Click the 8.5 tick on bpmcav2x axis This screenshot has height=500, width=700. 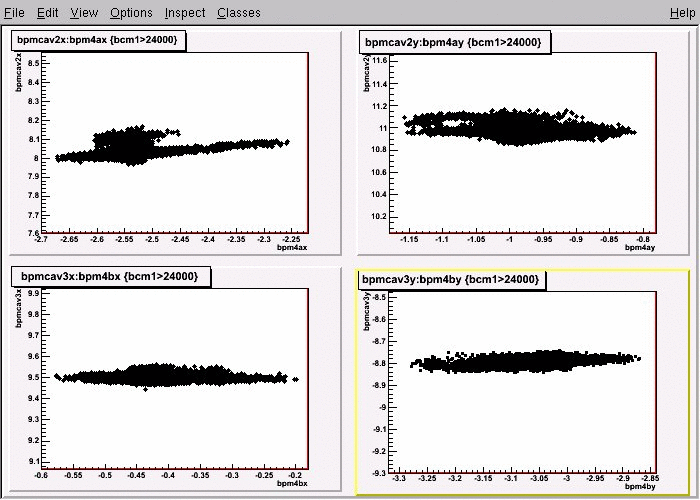33,63
